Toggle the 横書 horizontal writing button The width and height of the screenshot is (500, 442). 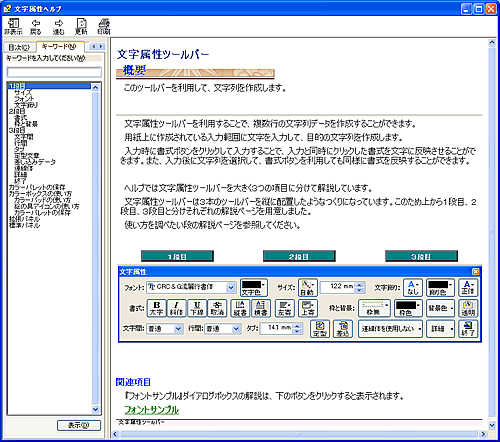click(261, 308)
